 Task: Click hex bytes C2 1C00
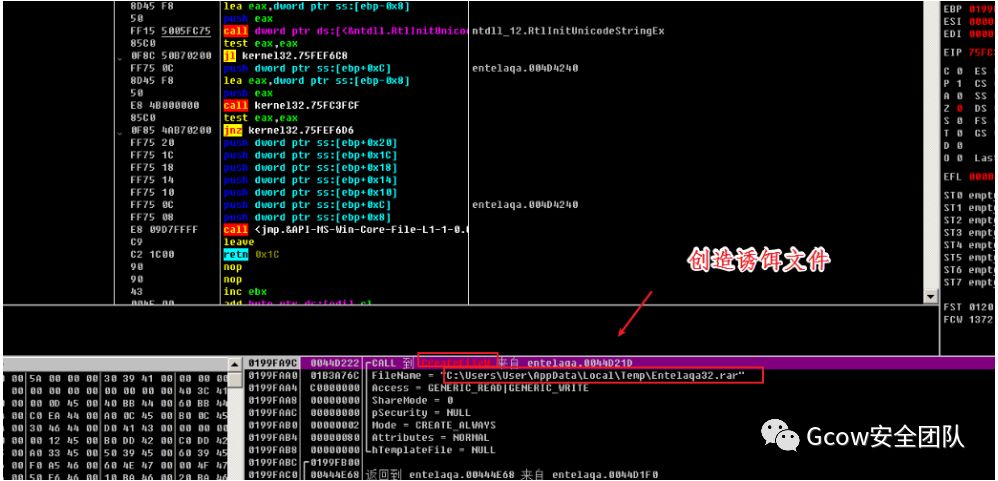[x=151, y=254]
